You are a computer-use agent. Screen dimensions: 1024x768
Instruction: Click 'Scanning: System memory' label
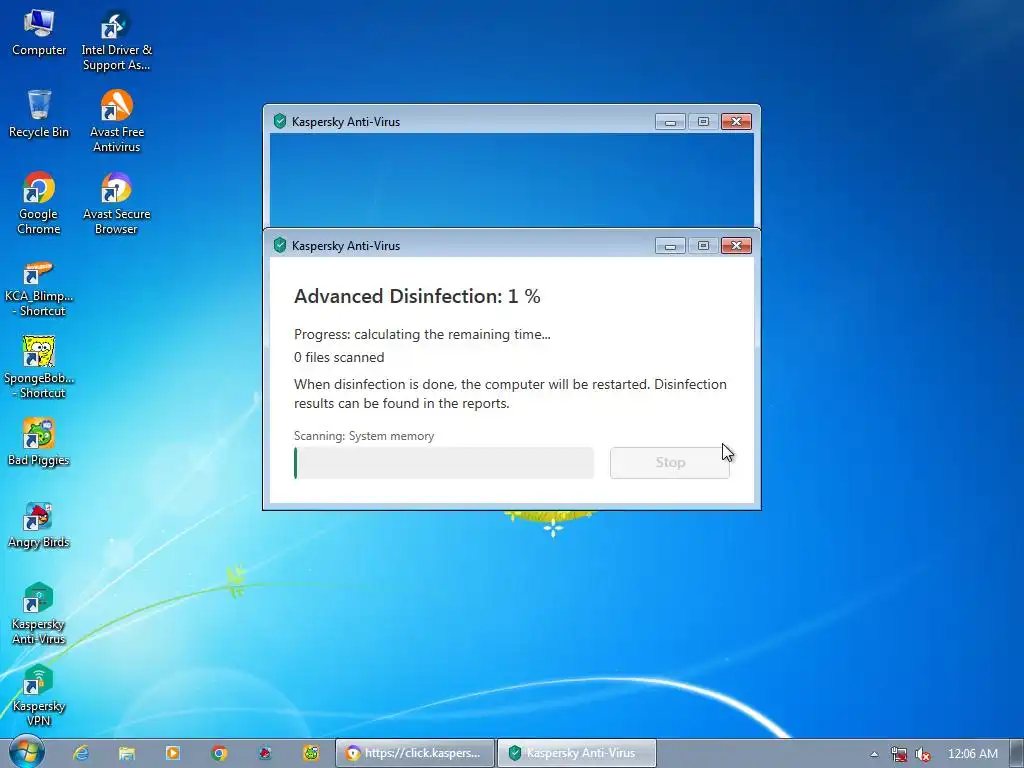[x=364, y=436]
